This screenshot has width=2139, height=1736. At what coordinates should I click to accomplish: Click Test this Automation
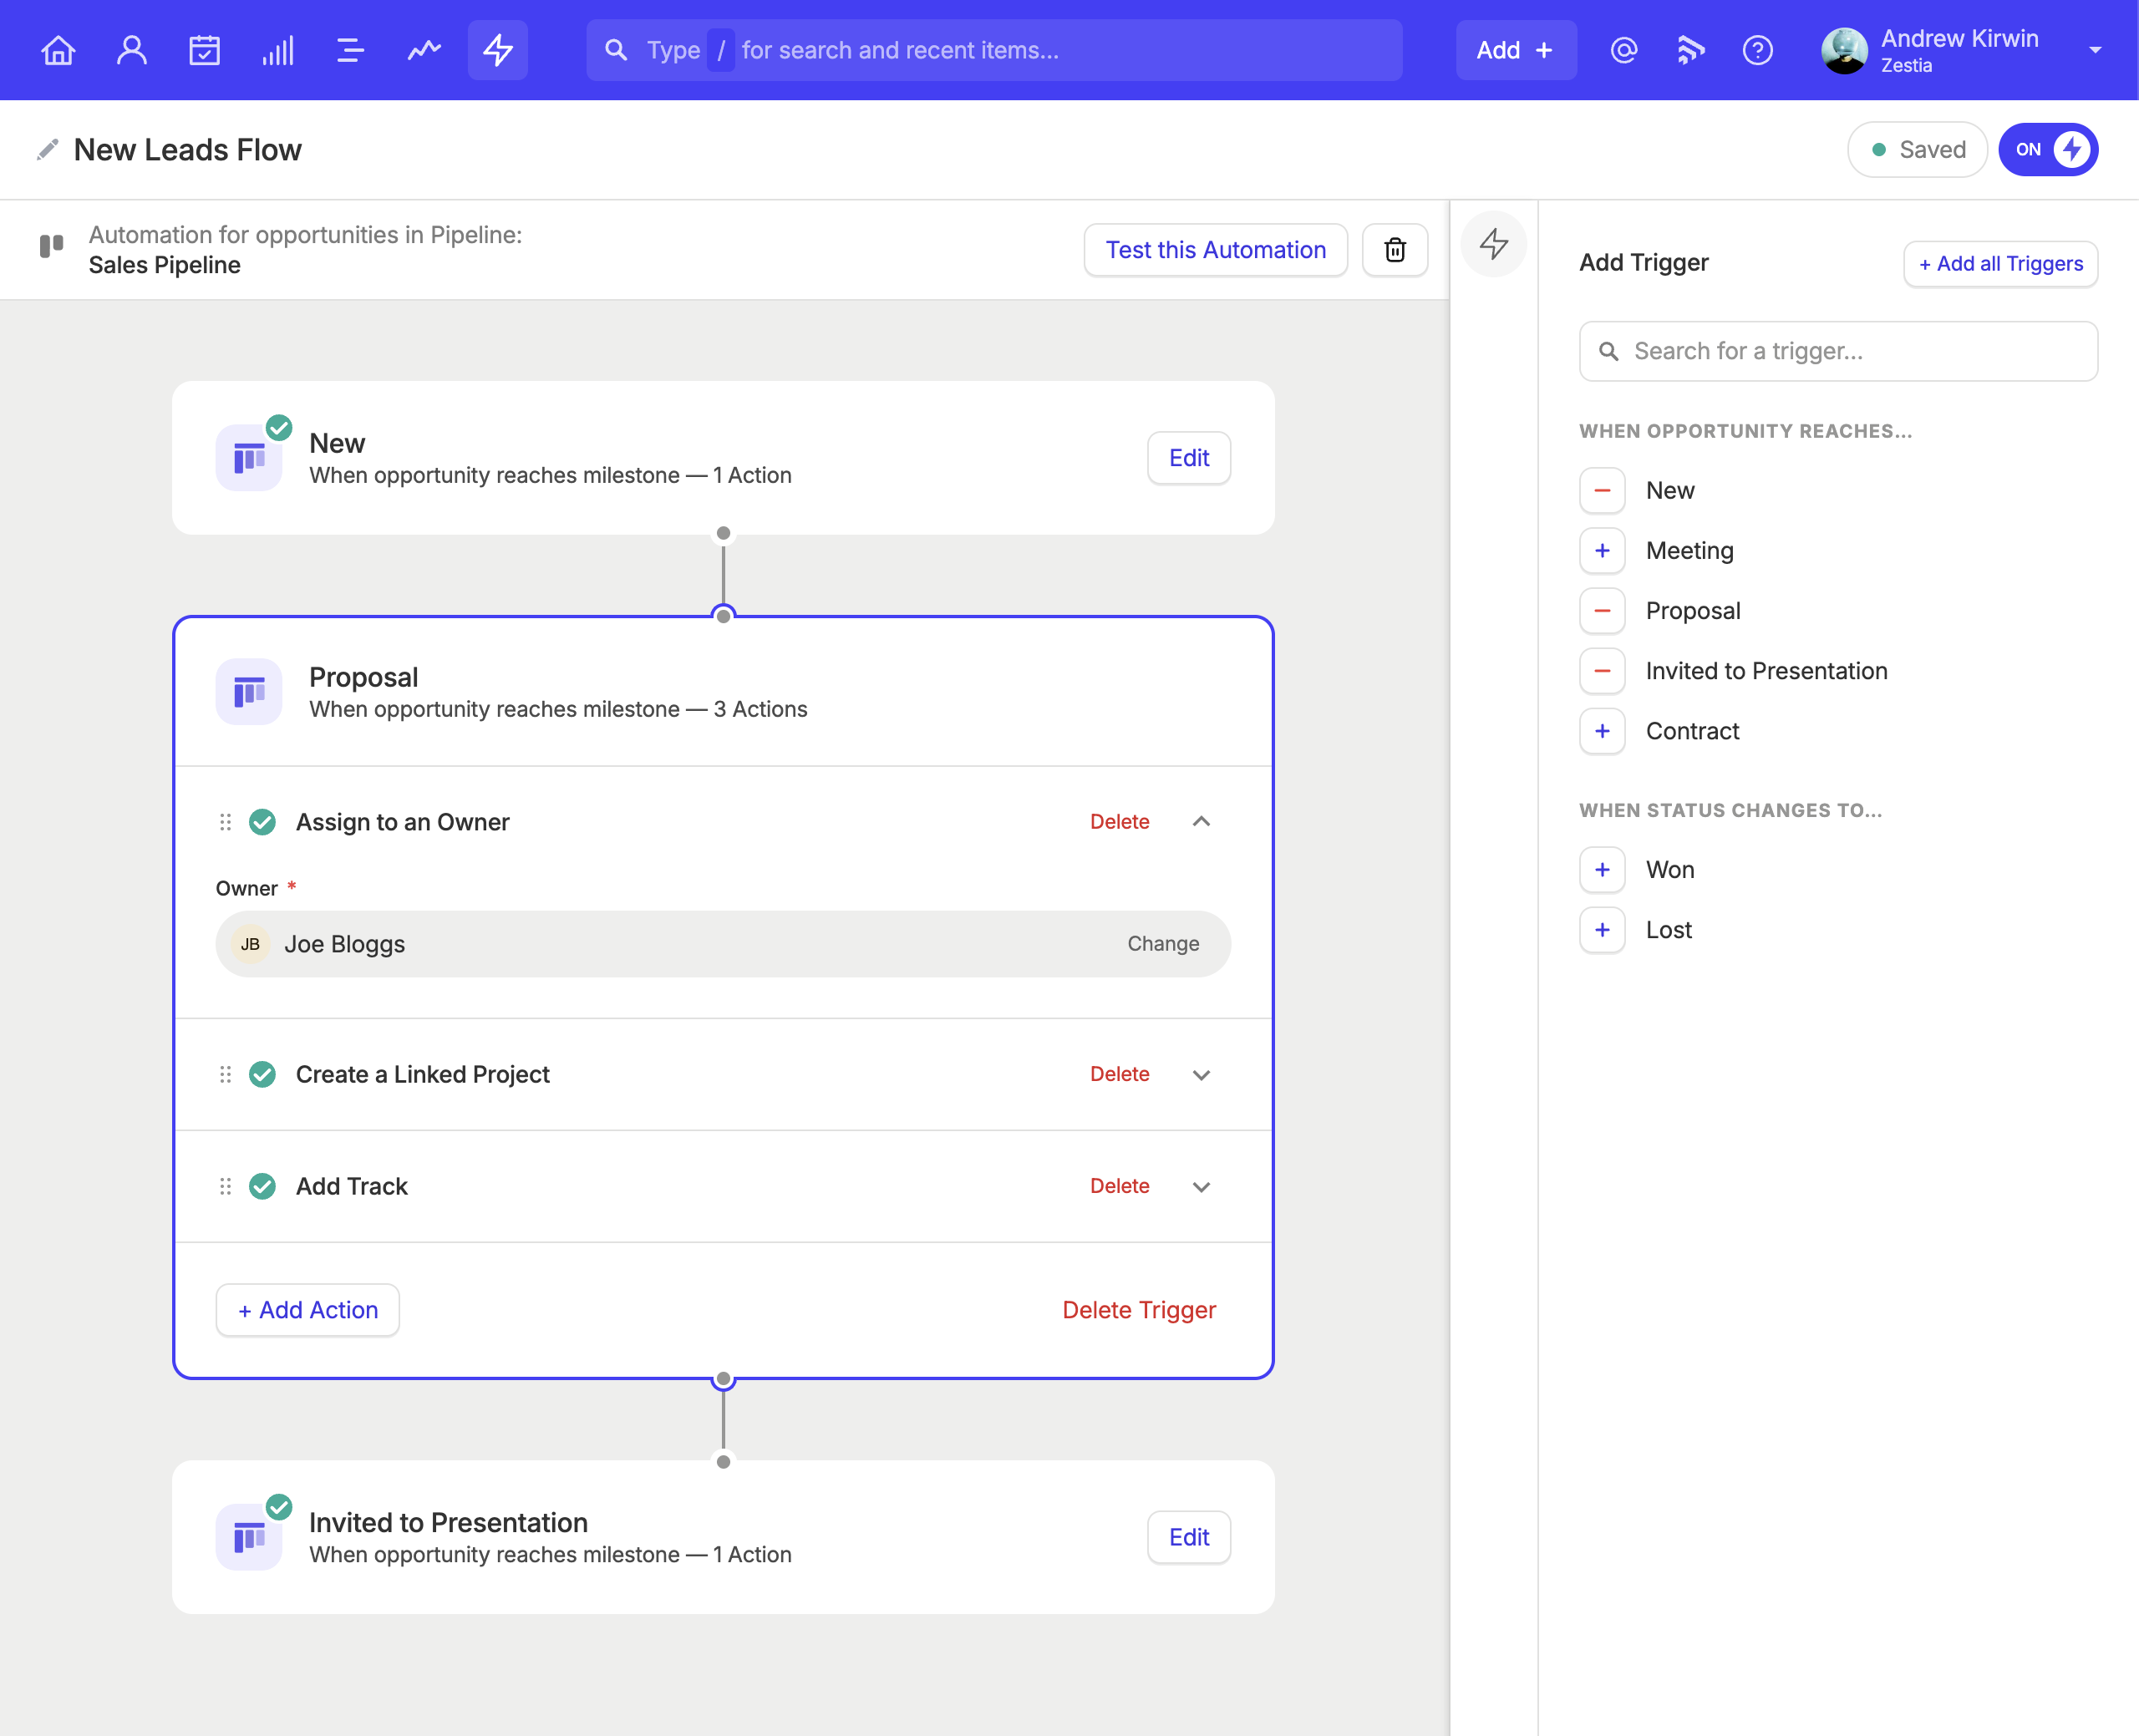[x=1216, y=250]
